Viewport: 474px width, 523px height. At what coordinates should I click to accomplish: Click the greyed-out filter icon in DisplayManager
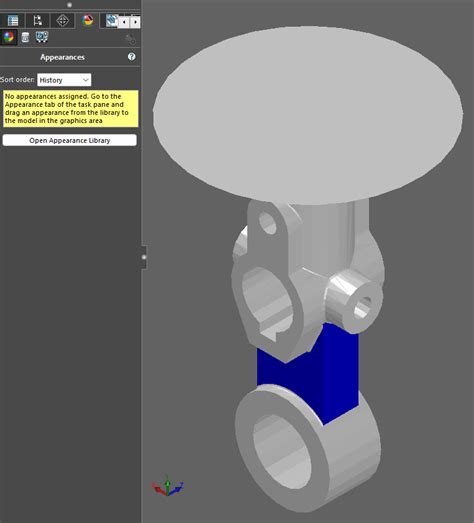[130, 39]
